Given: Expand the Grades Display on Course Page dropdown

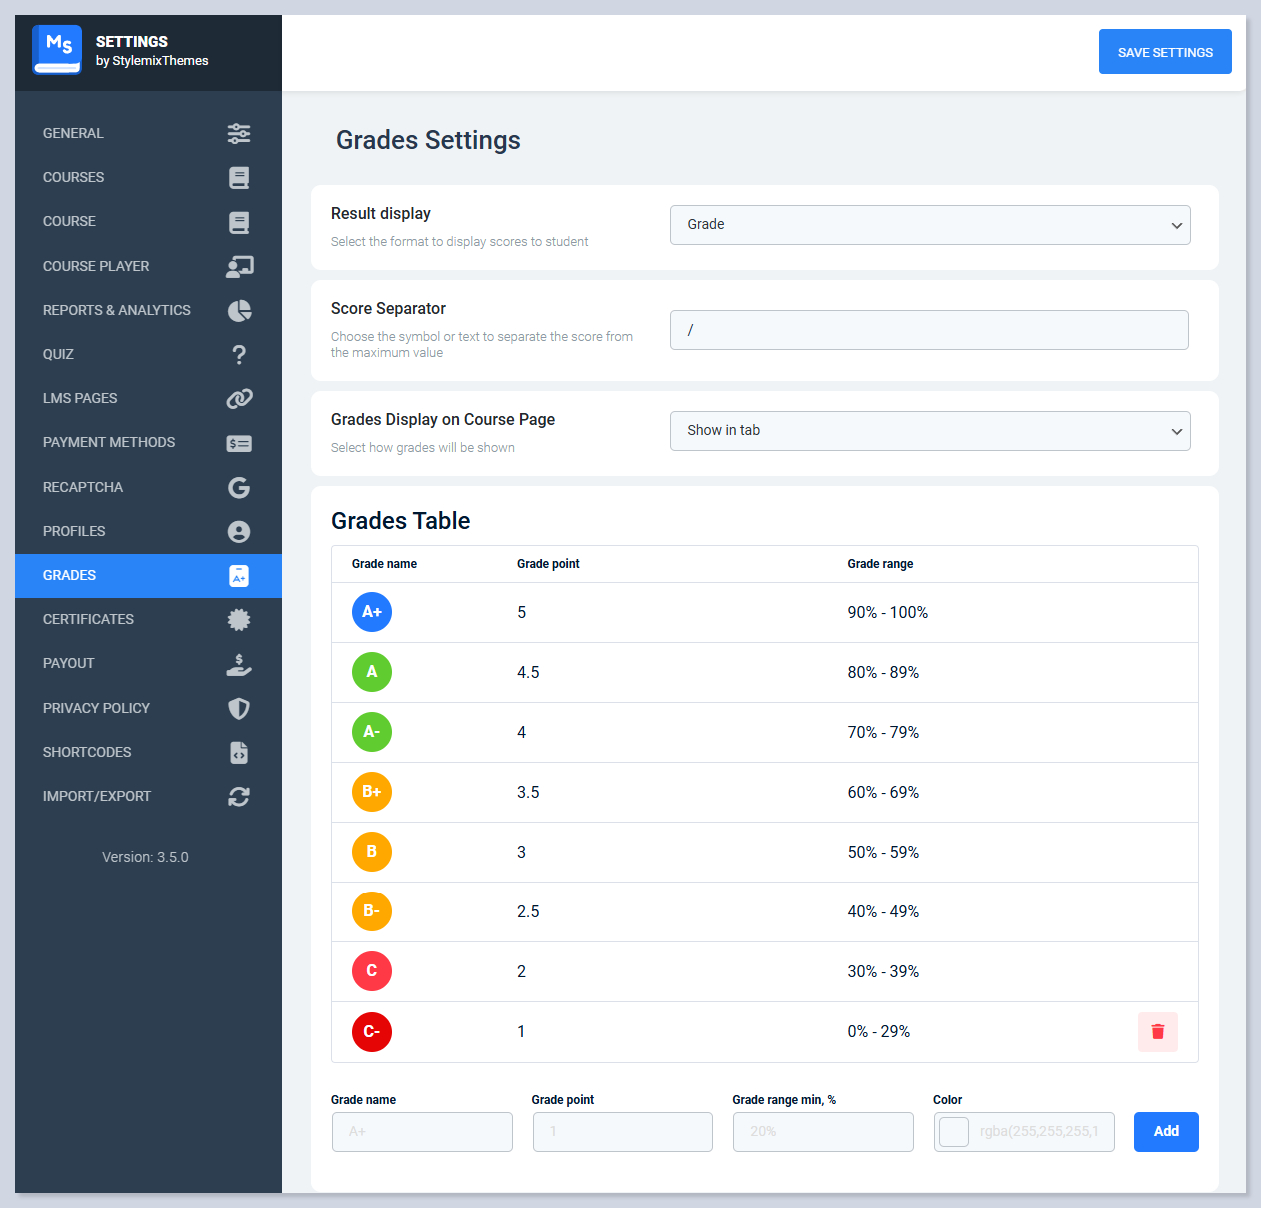Looking at the screenshot, I should click(x=929, y=431).
